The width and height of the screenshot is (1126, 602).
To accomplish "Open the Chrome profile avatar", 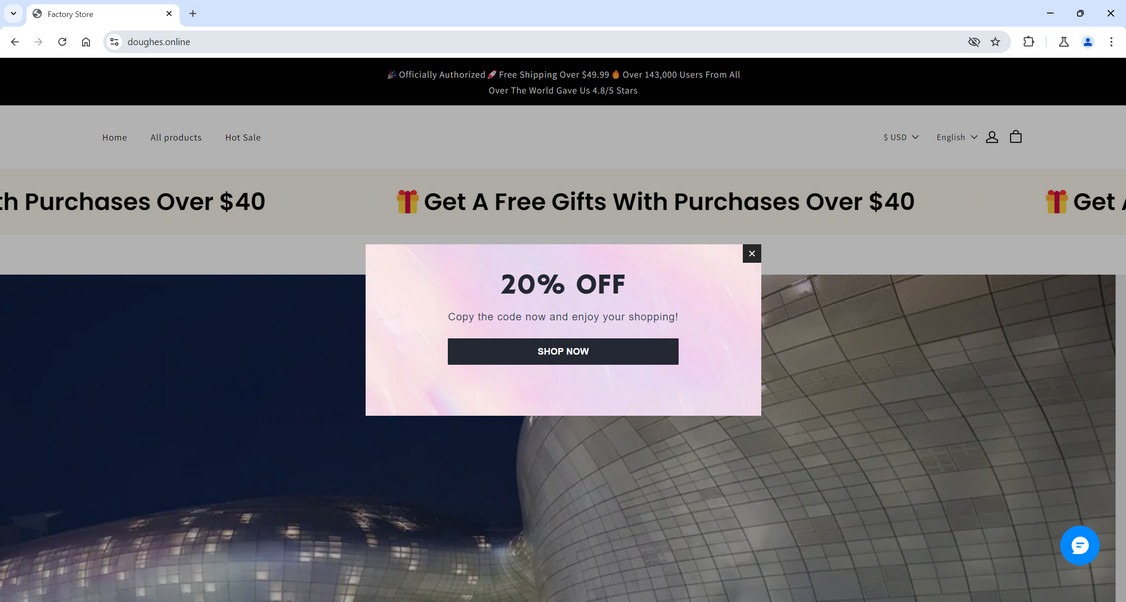I will [1087, 42].
